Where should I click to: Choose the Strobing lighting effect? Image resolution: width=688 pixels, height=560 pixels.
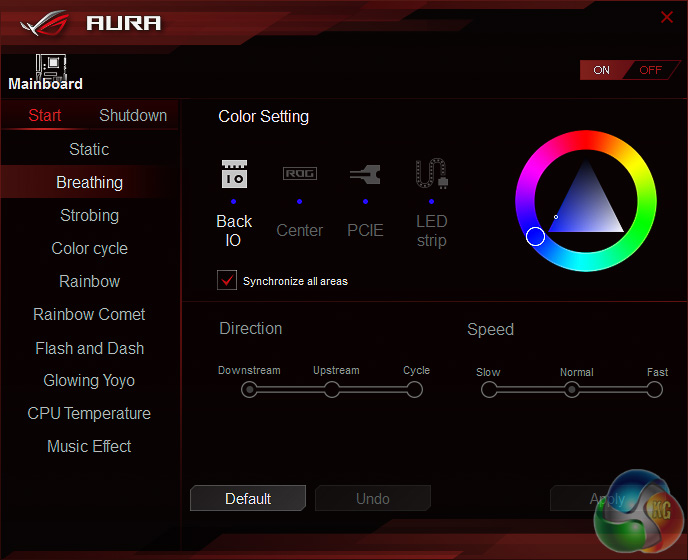pyautogui.click(x=90, y=215)
